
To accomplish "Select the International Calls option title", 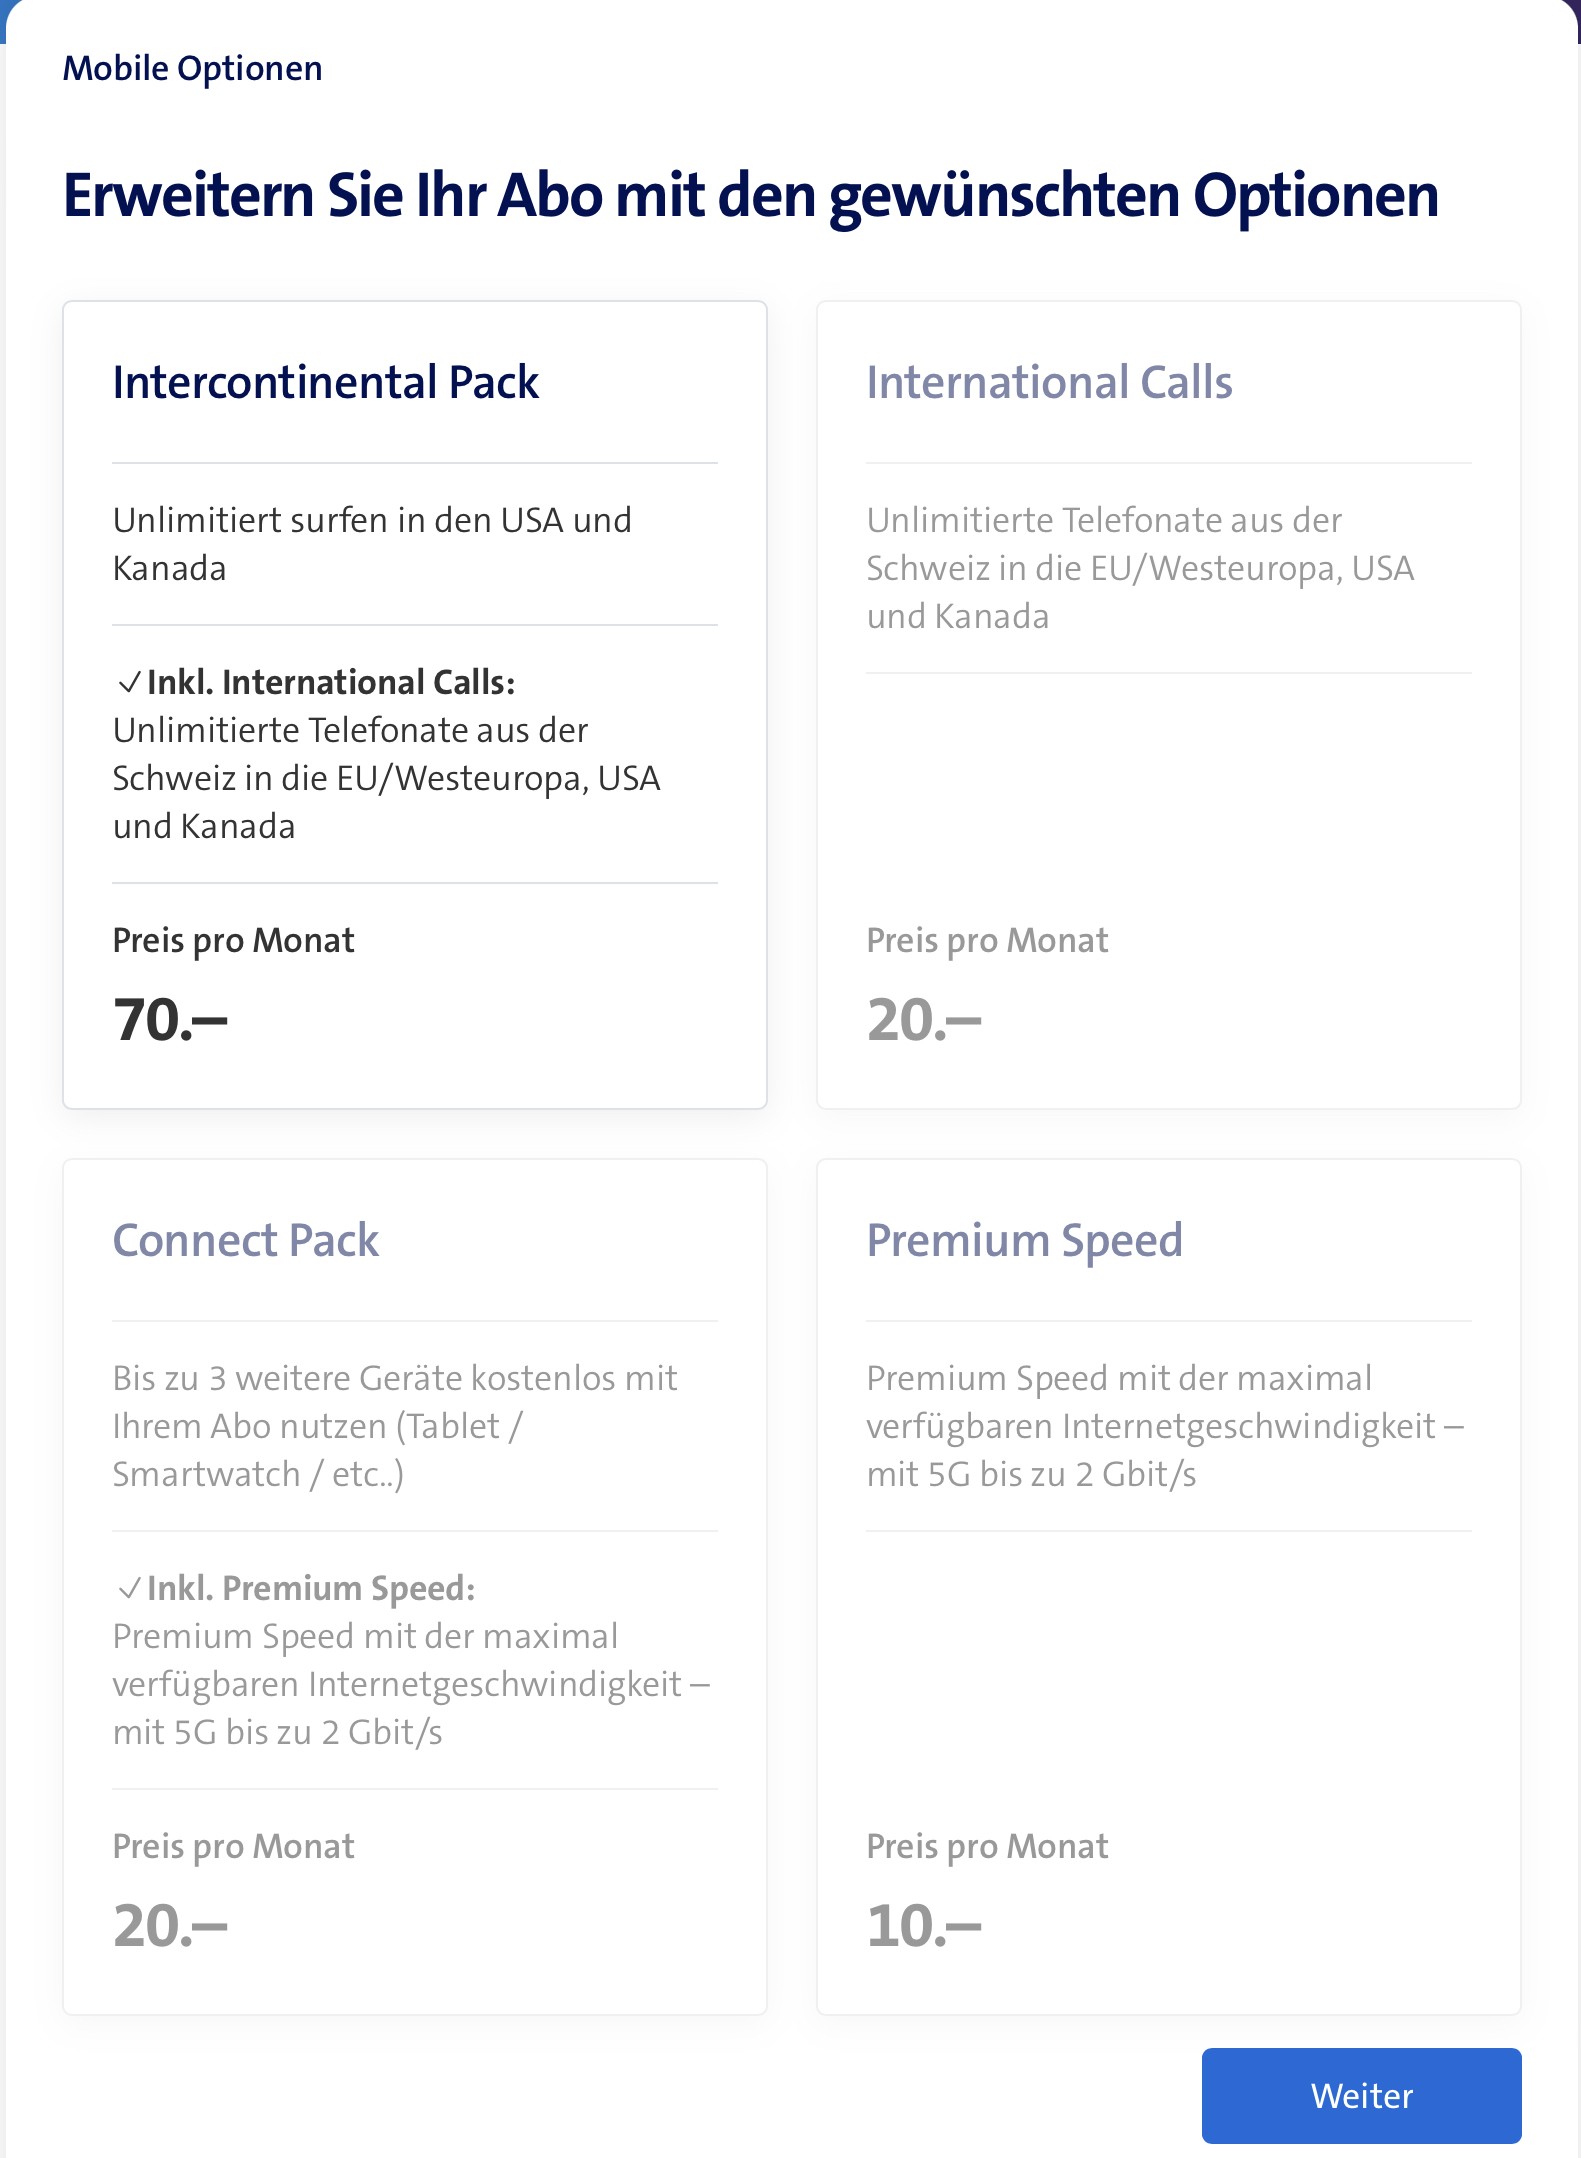I will click(x=1048, y=383).
